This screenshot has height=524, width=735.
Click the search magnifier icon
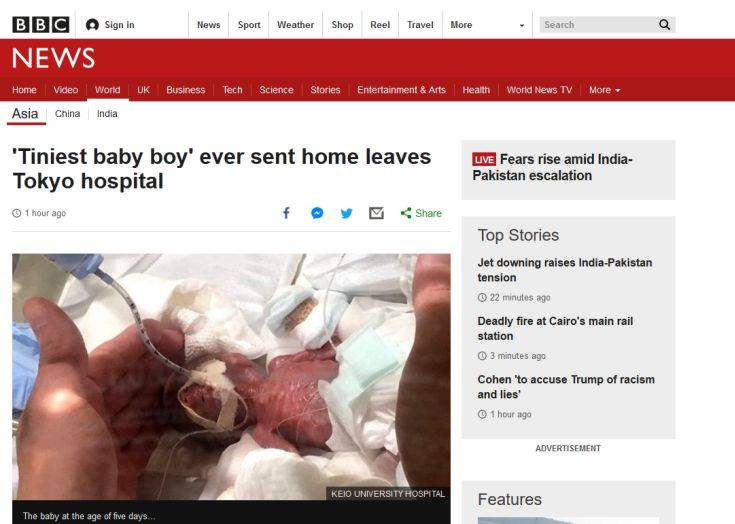664,24
